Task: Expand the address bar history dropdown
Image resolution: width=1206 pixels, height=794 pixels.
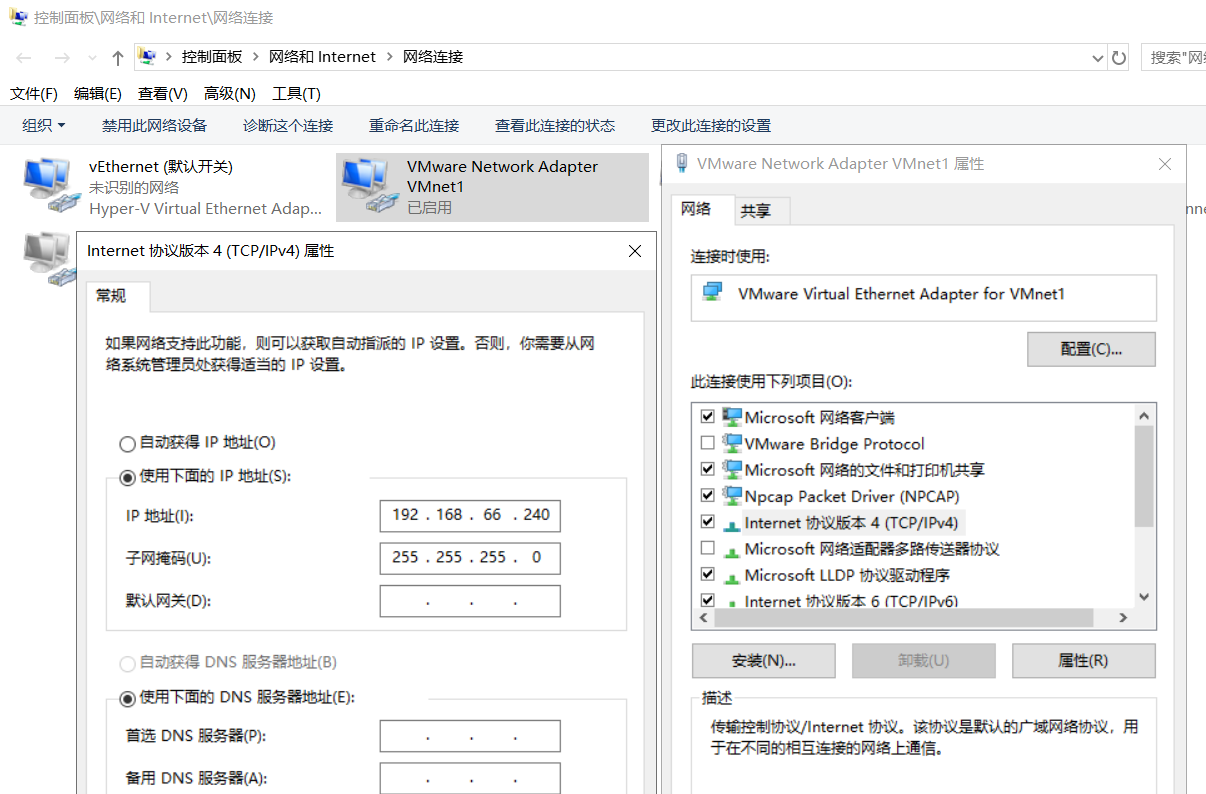Action: pos(1097,58)
